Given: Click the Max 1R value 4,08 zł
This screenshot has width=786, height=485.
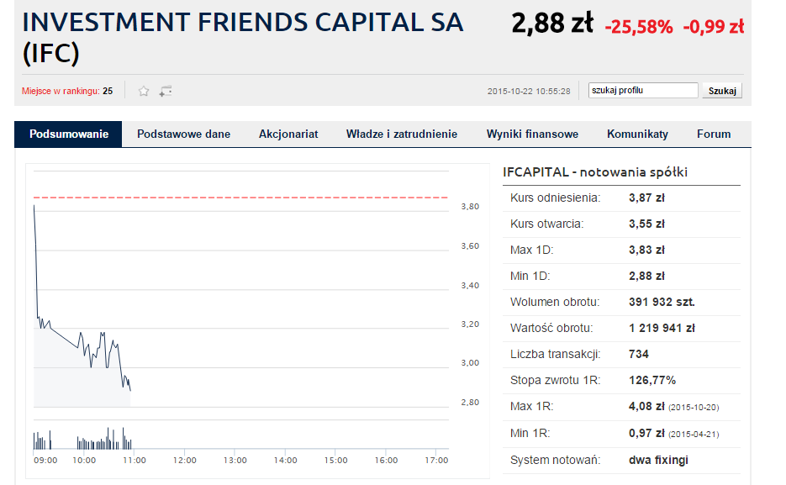Looking at the screenshot, I should (x=647, y=406).
